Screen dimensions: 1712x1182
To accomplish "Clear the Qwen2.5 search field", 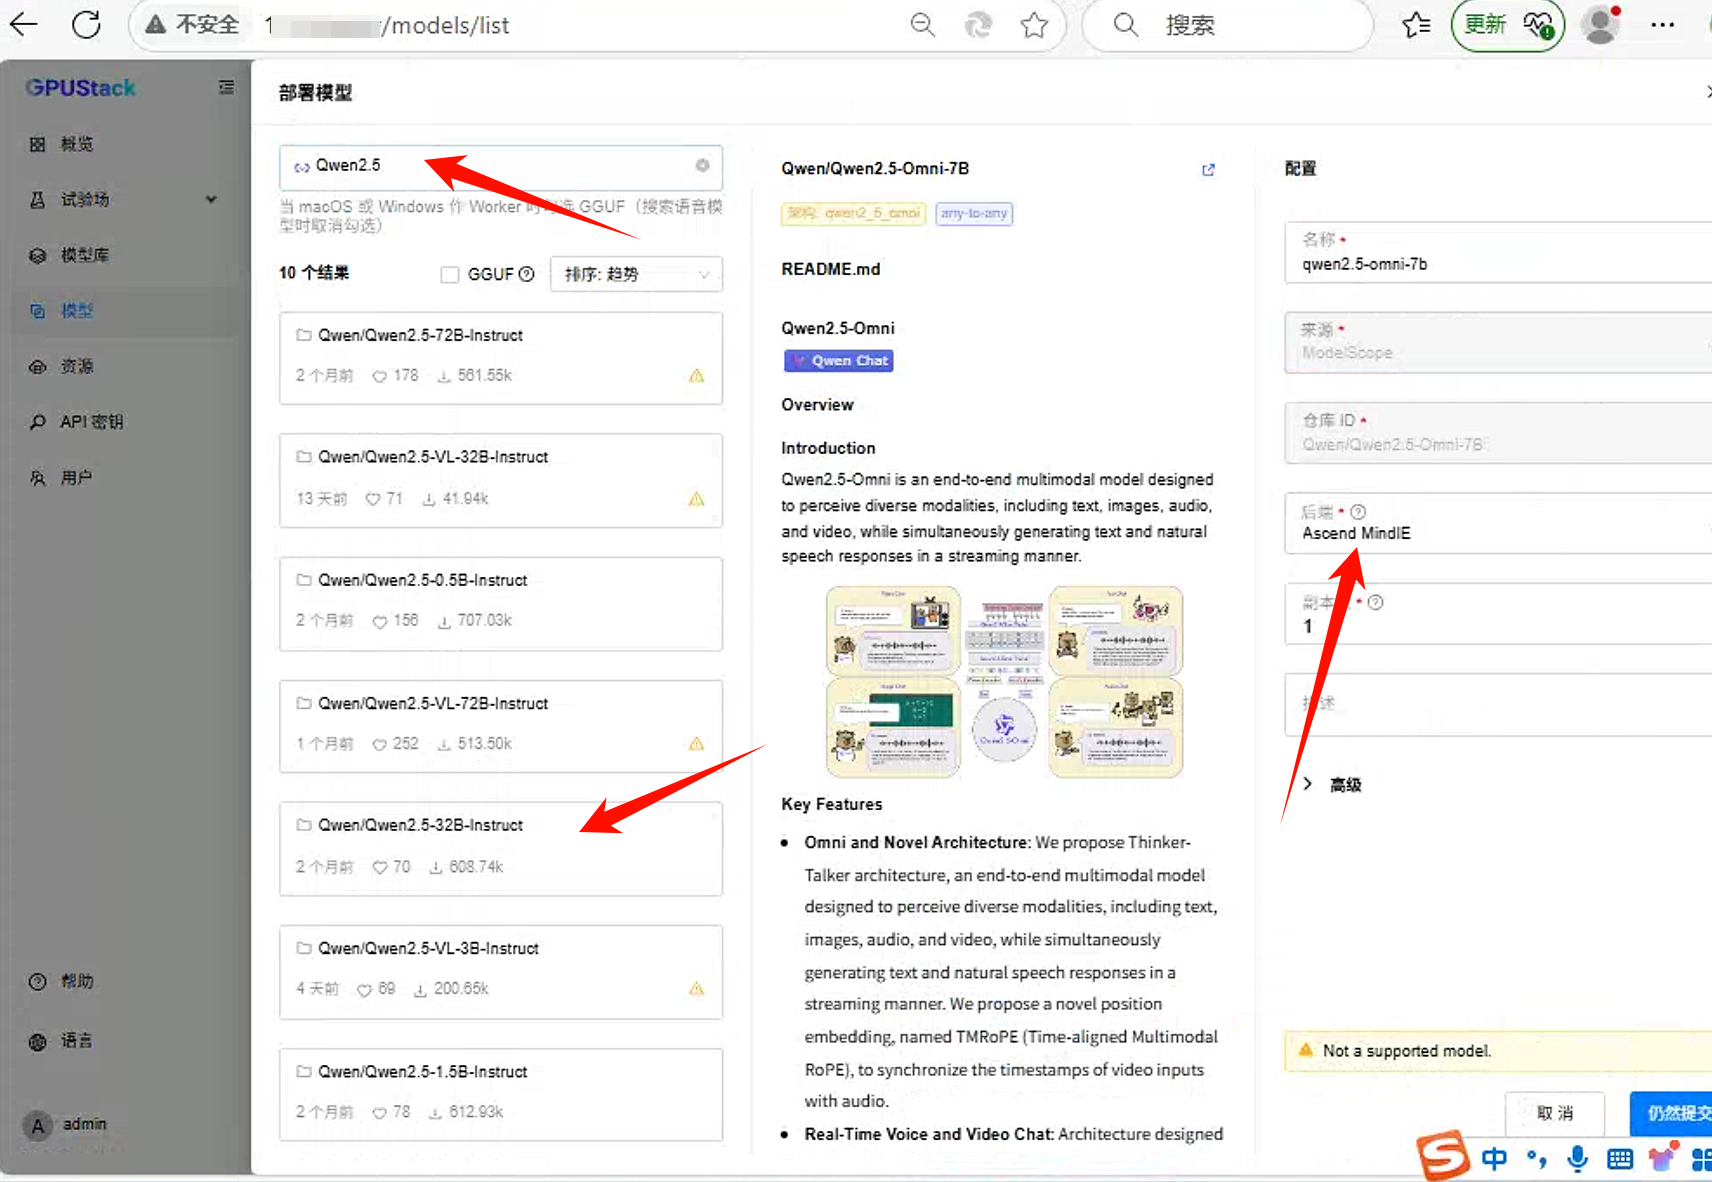I will [702, 166].
